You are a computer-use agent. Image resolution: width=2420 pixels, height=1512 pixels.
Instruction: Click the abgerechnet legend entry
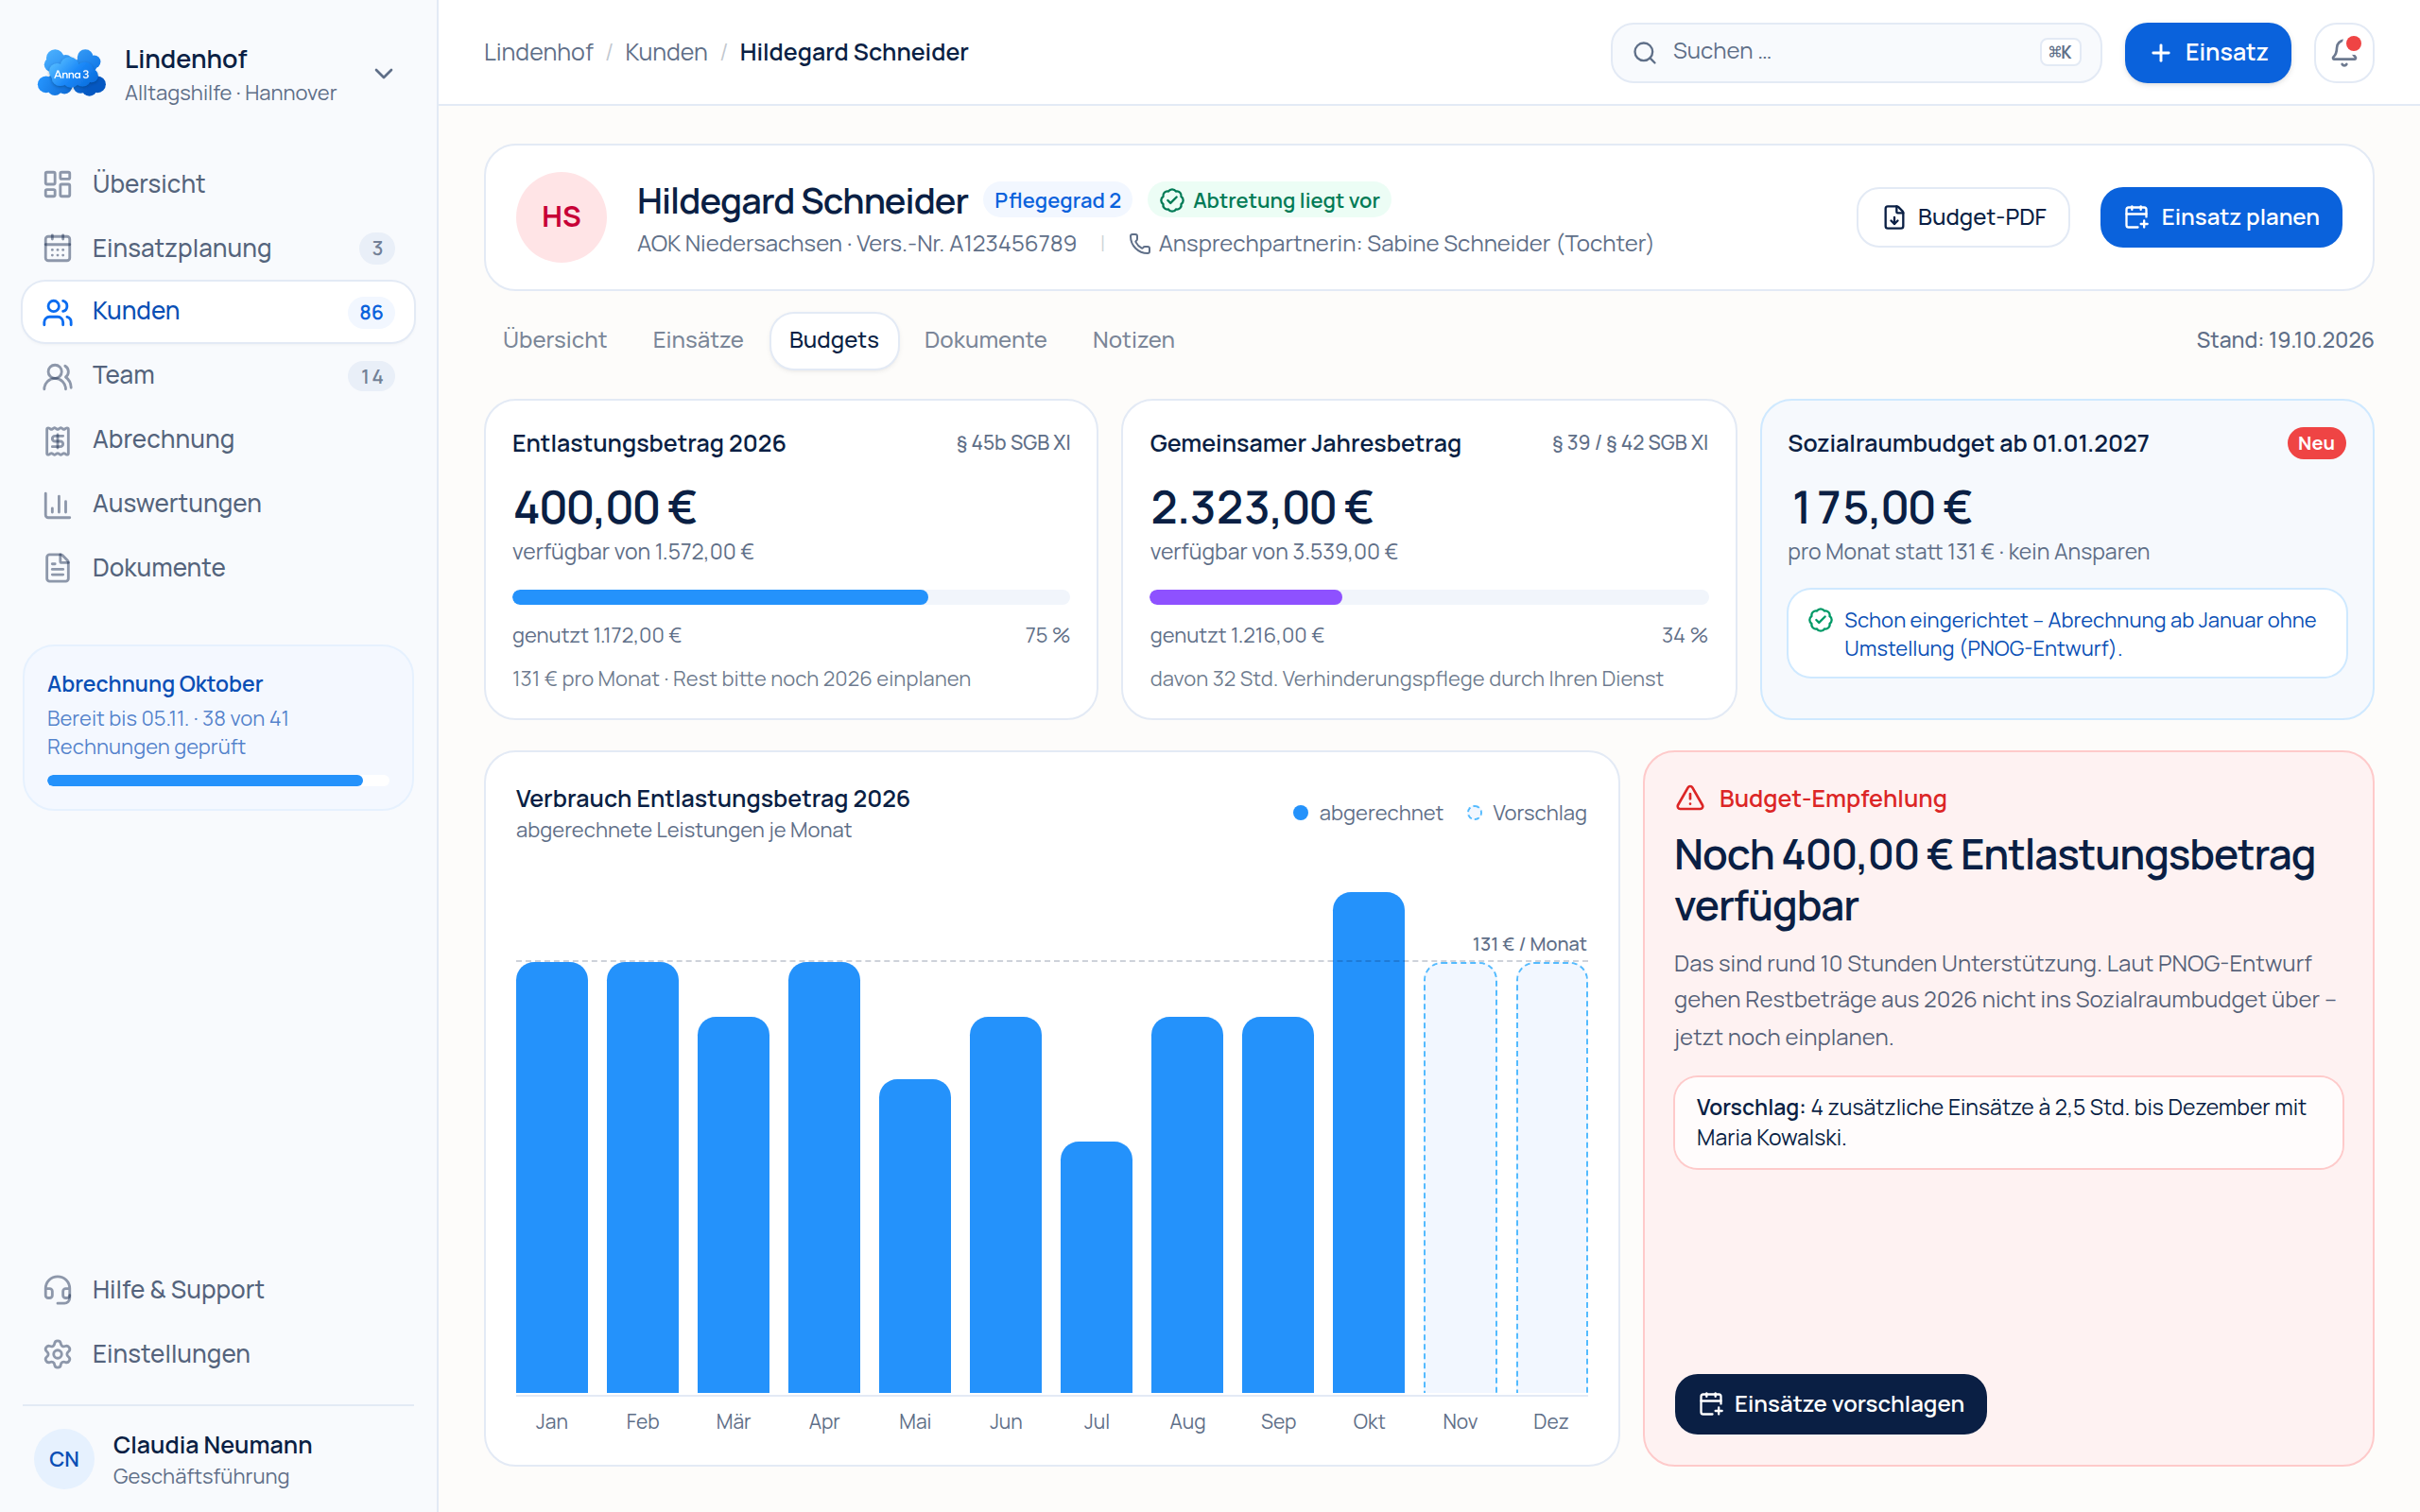[1367, 813]
